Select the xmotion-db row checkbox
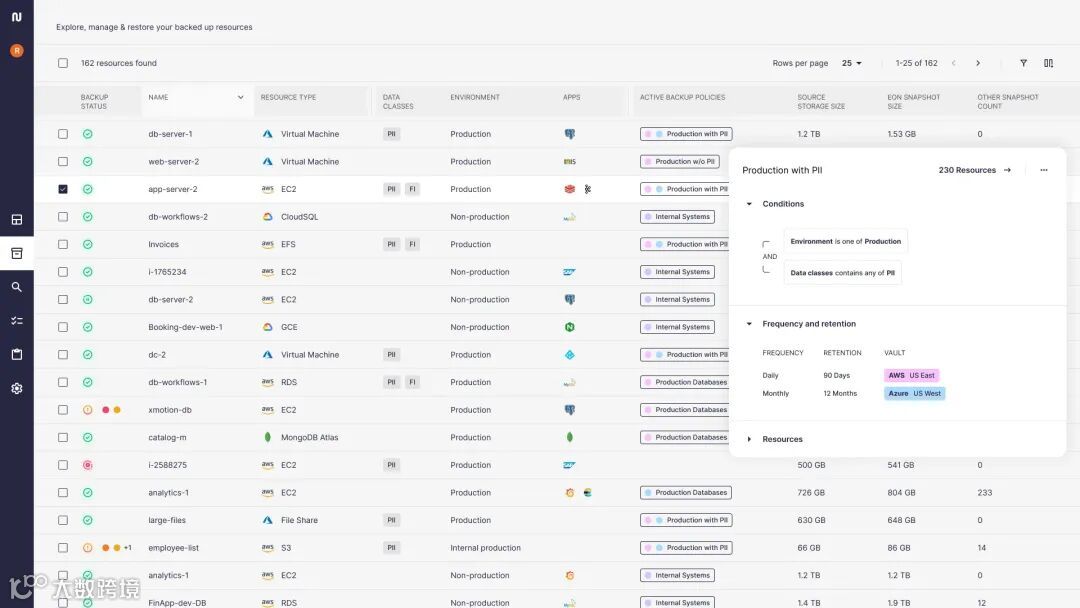The width and height of the screenshot is (1080, 608). pyautogui.click(x=63, y=410)
